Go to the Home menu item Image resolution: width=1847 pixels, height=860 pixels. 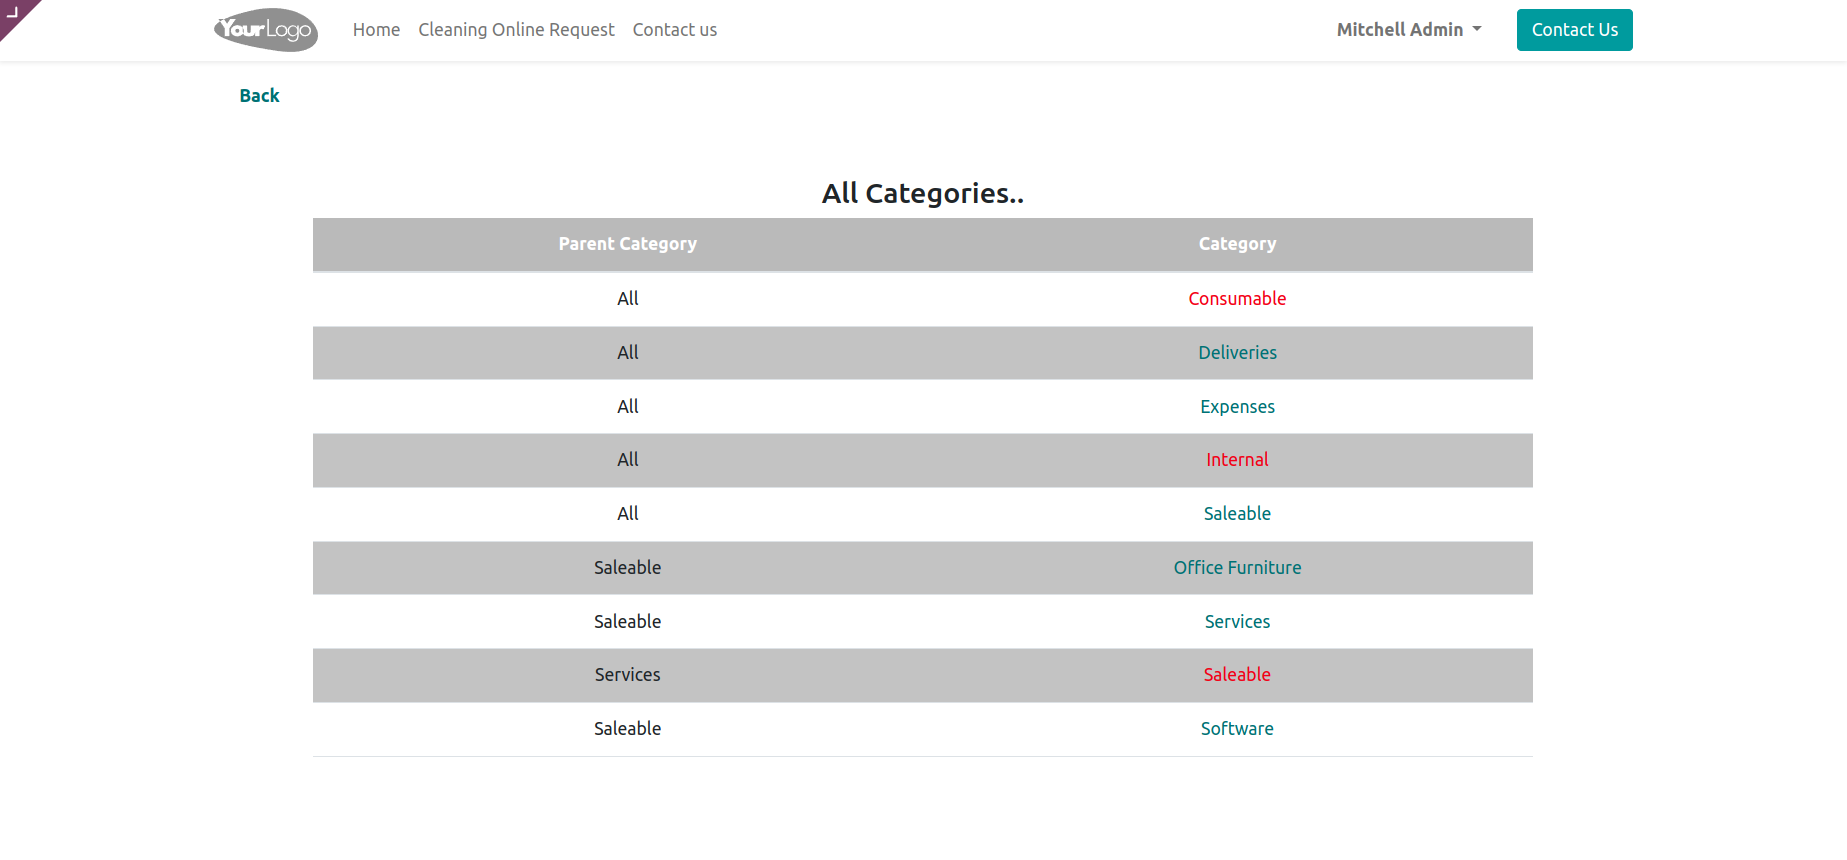[x=376, y=30]
